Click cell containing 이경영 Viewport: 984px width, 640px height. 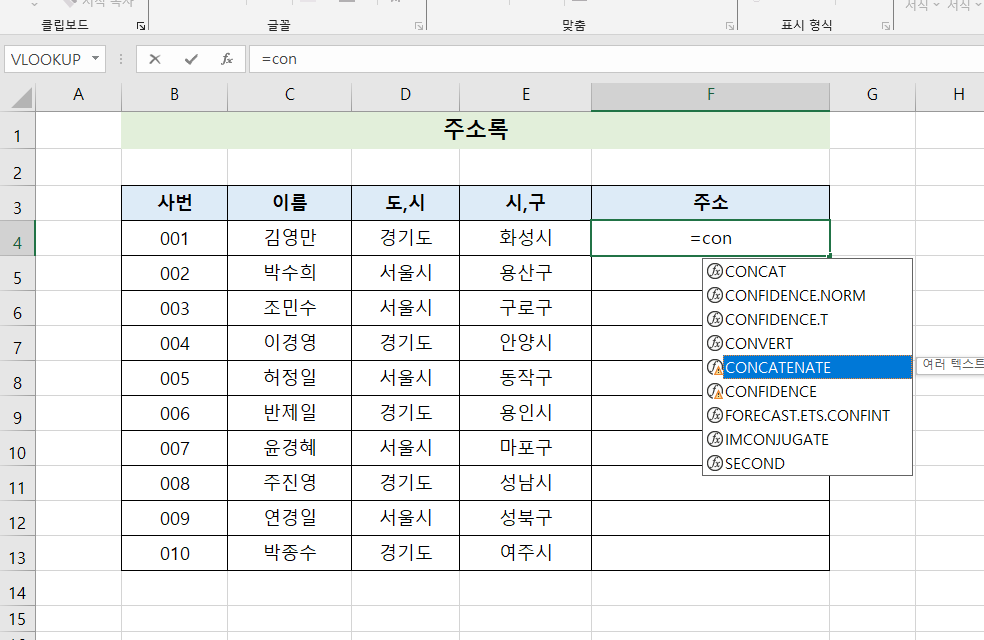click(289, 343)
